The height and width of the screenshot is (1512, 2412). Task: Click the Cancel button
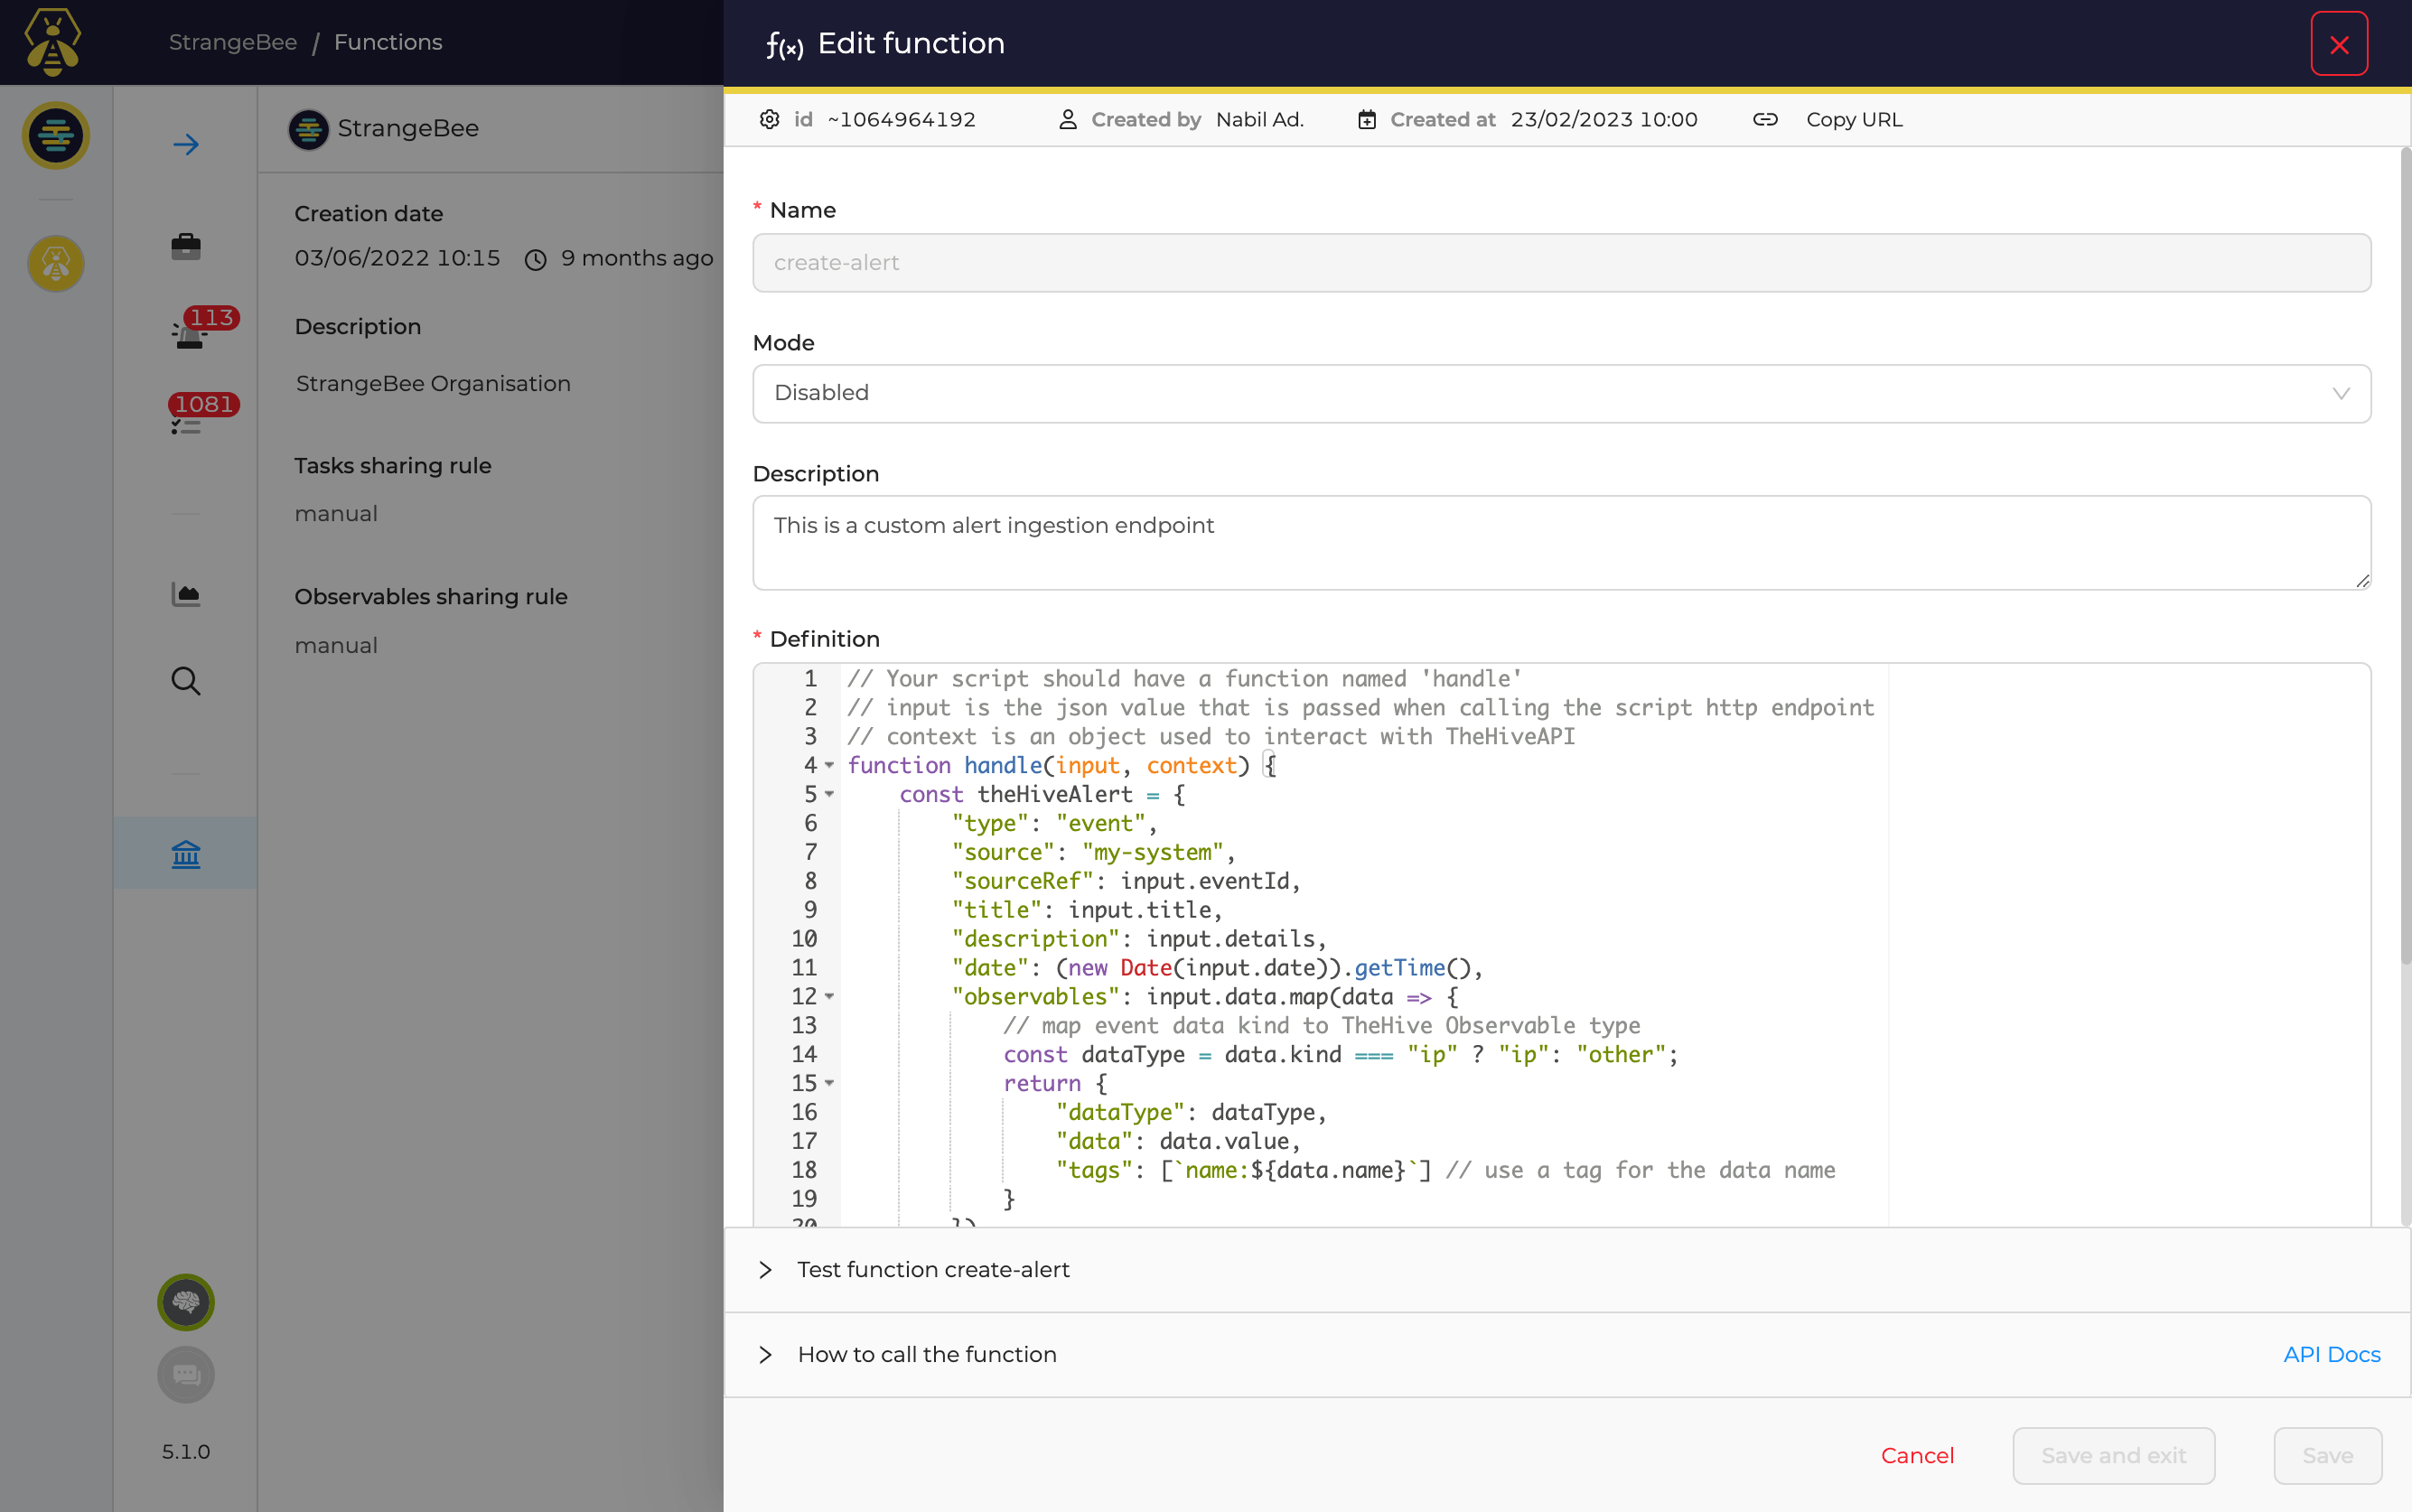1917,1455
